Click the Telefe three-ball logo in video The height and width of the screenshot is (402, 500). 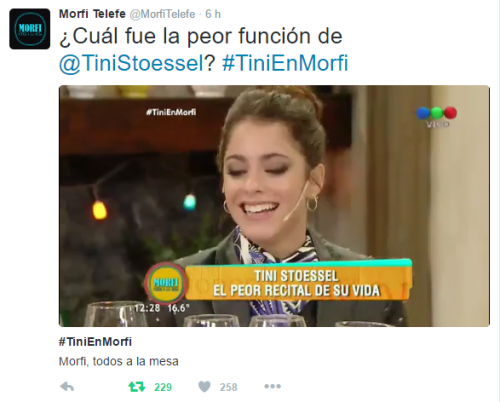pyautogui.click(x=437, y=116)
